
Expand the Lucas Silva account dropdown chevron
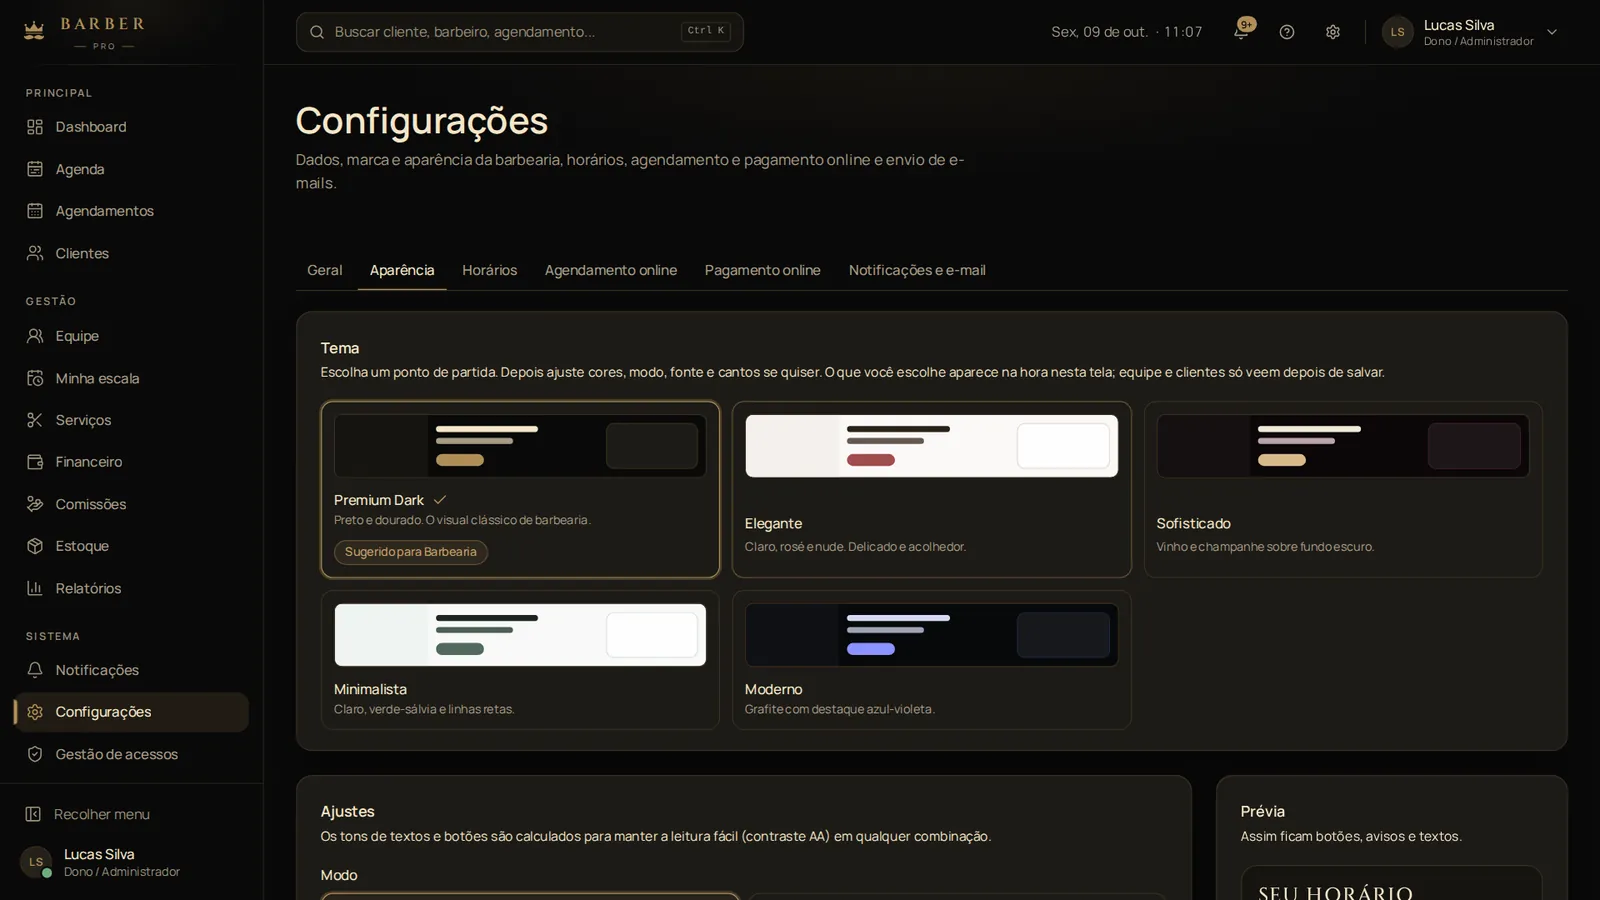coord(1552,32)
